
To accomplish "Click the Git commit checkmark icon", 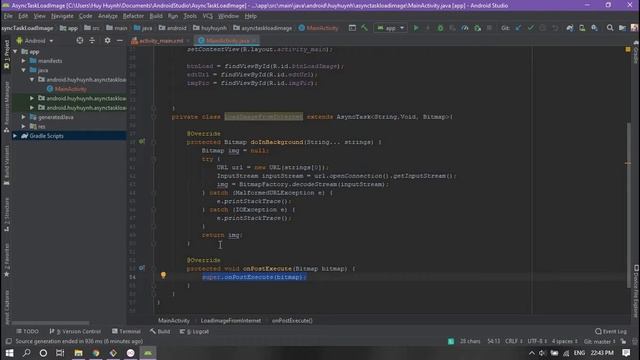I will 530,28.
